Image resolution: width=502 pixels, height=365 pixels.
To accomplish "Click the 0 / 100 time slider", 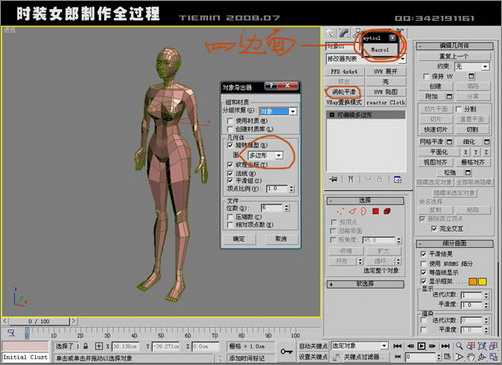I will (x=39, y=321).
